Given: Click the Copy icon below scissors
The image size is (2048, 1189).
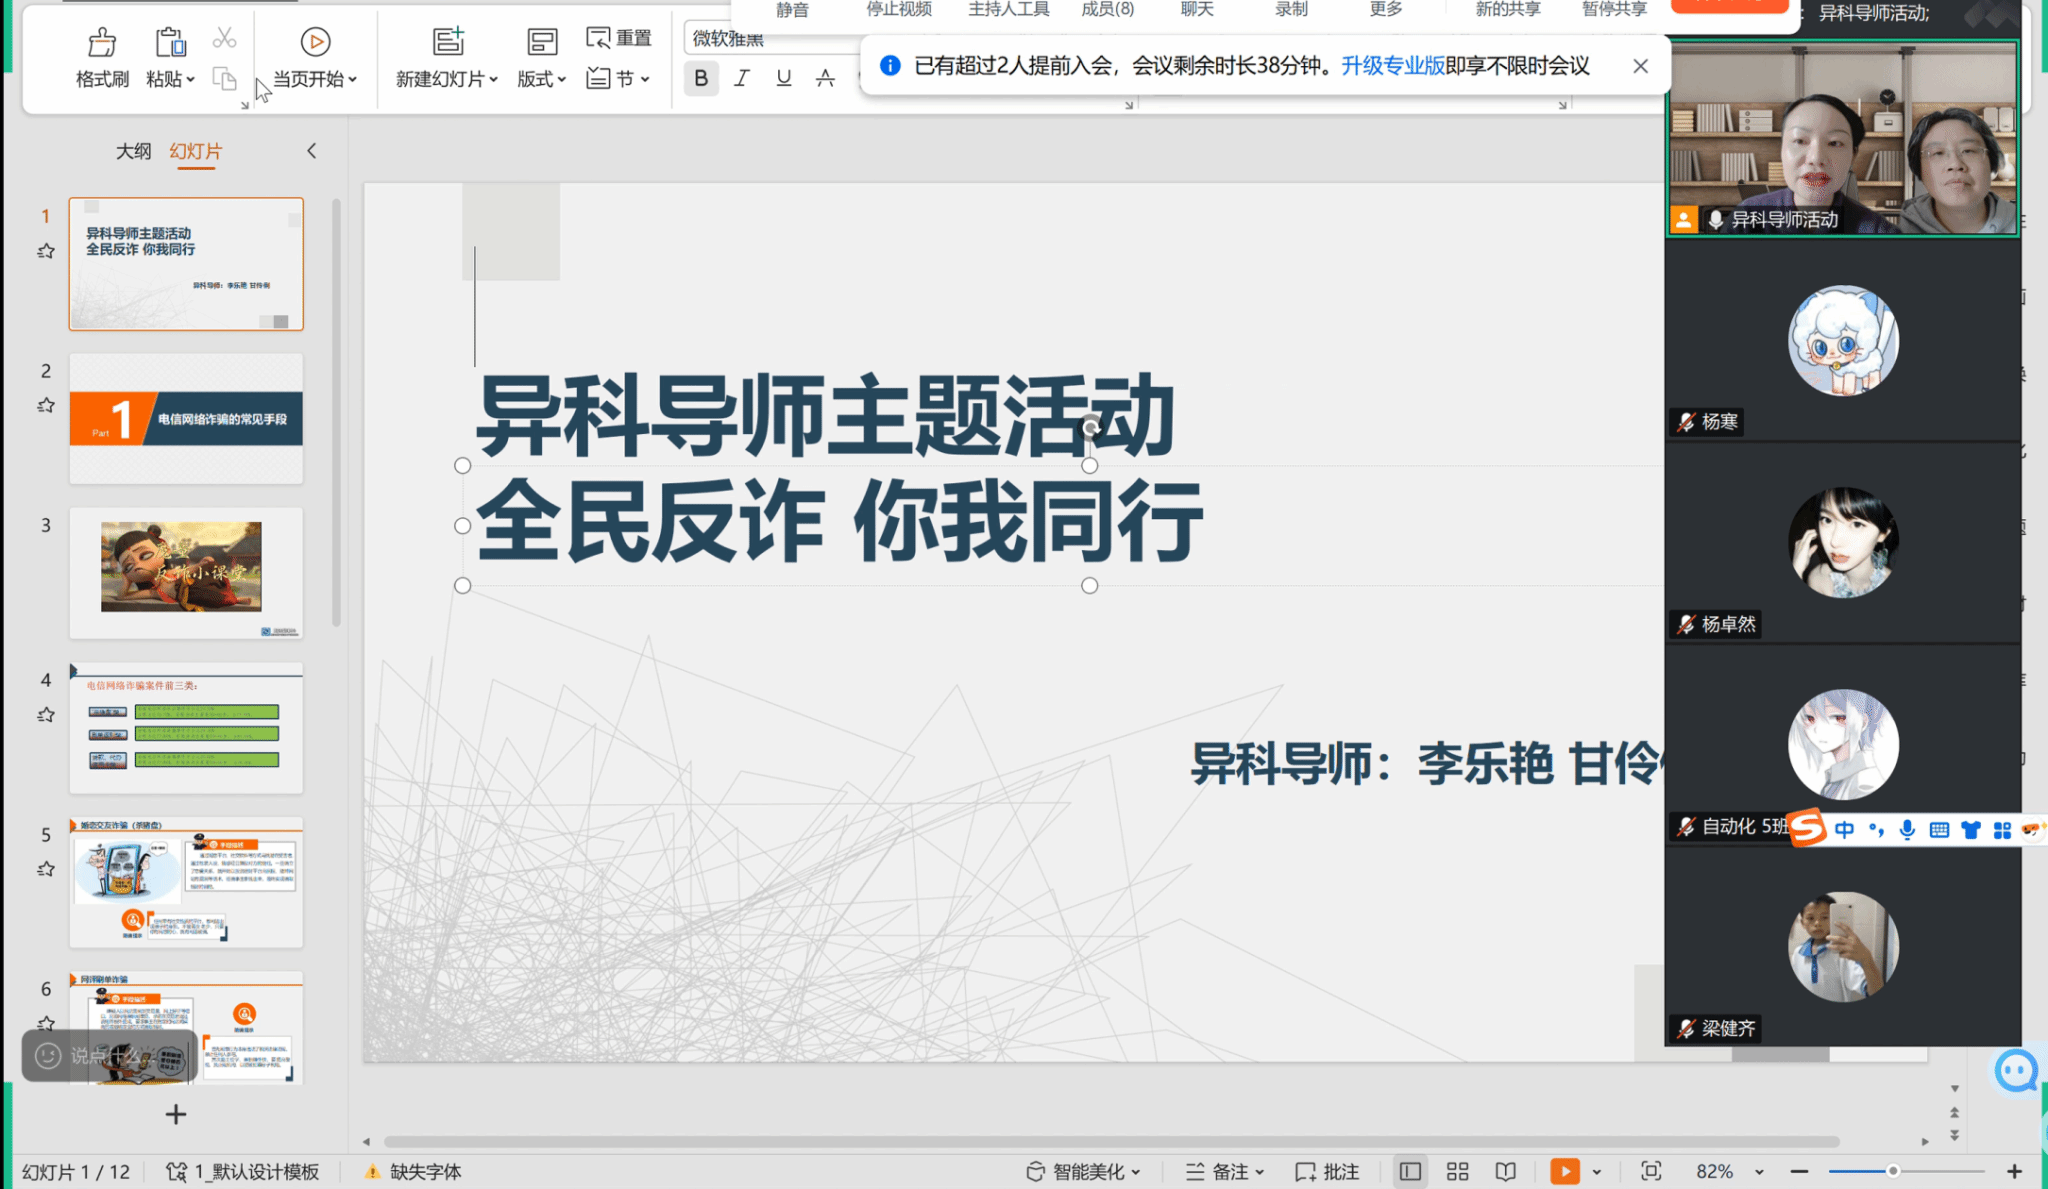Looking at the screenshot, I should click(x=225, y=79).
